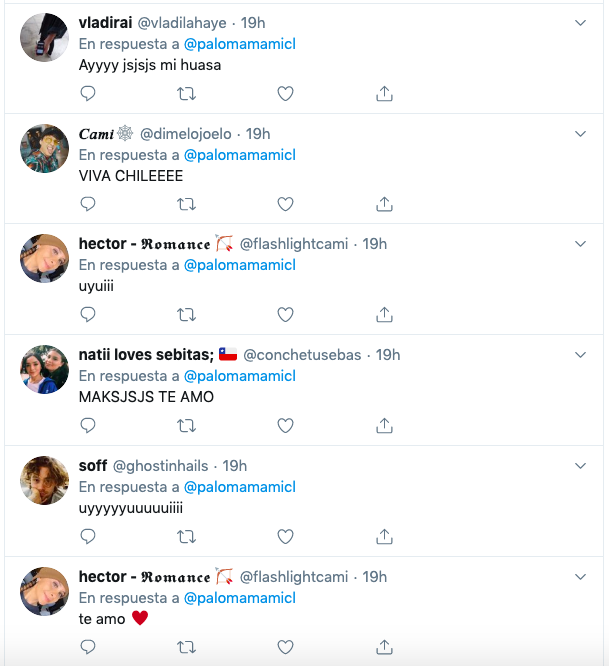The image size is (609, 666).
Task: Open options chevron on vladirai's tweet
Action: 581,23
